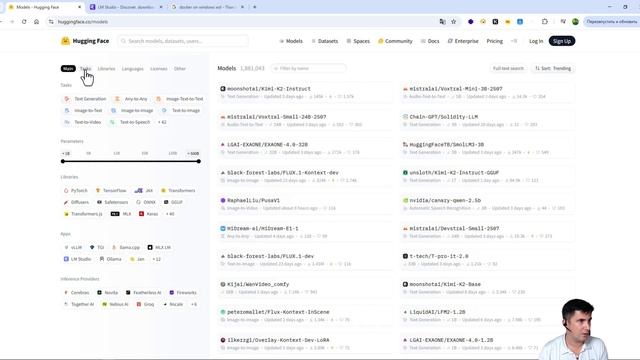The width and height of the screenshot is (640, 360).
Task: Click the Full-text search button
Action: pyautogui.click(x=508, y=69)
